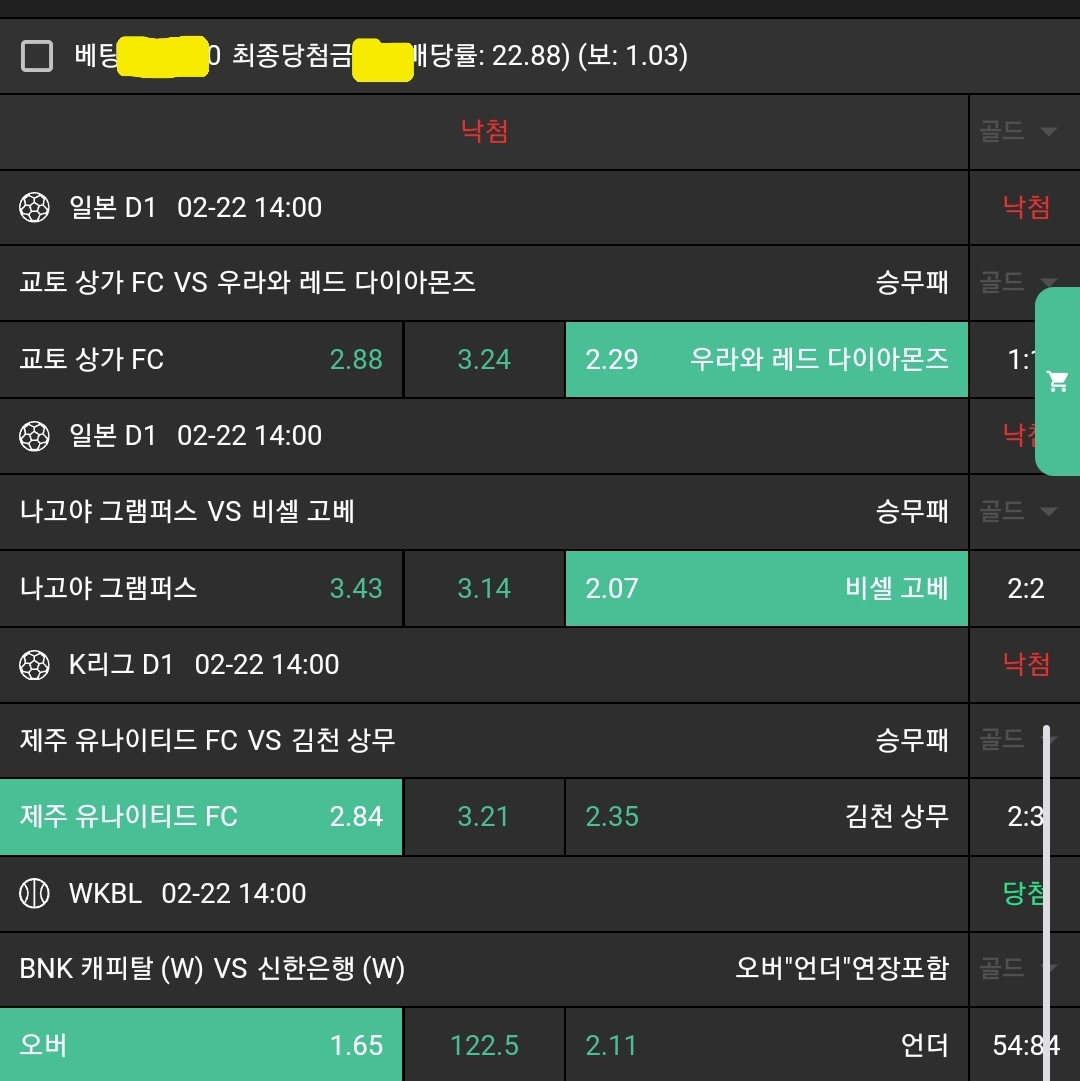Select 김천 상무 win at odds 2.35
Screen dimensions: 1080x1081
[766, 817]
